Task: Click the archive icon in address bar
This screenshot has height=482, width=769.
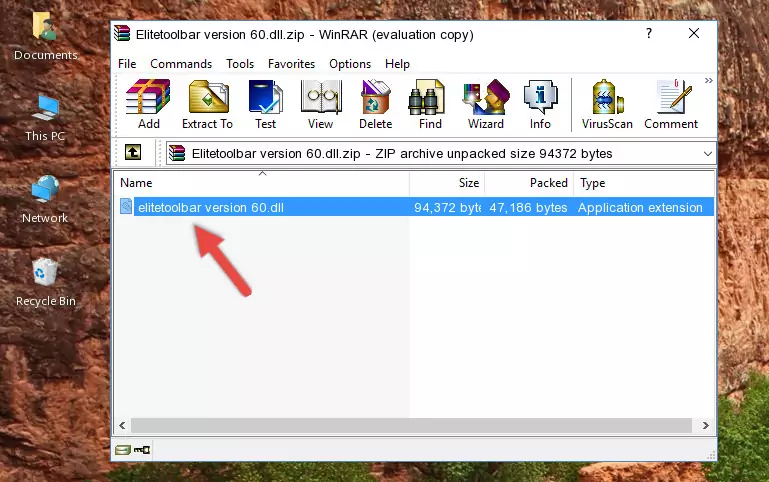Action: point(177,153)
